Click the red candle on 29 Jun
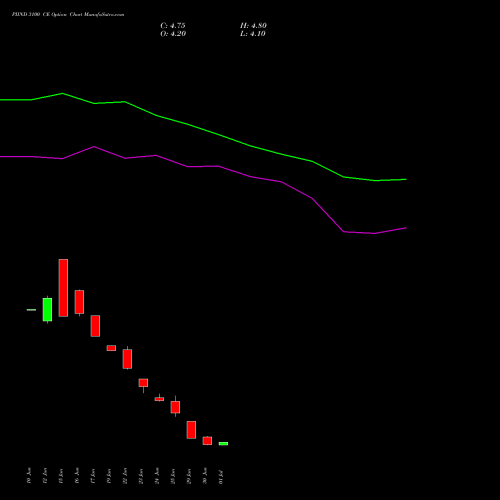500x500 pixels. tap(191, 430)
